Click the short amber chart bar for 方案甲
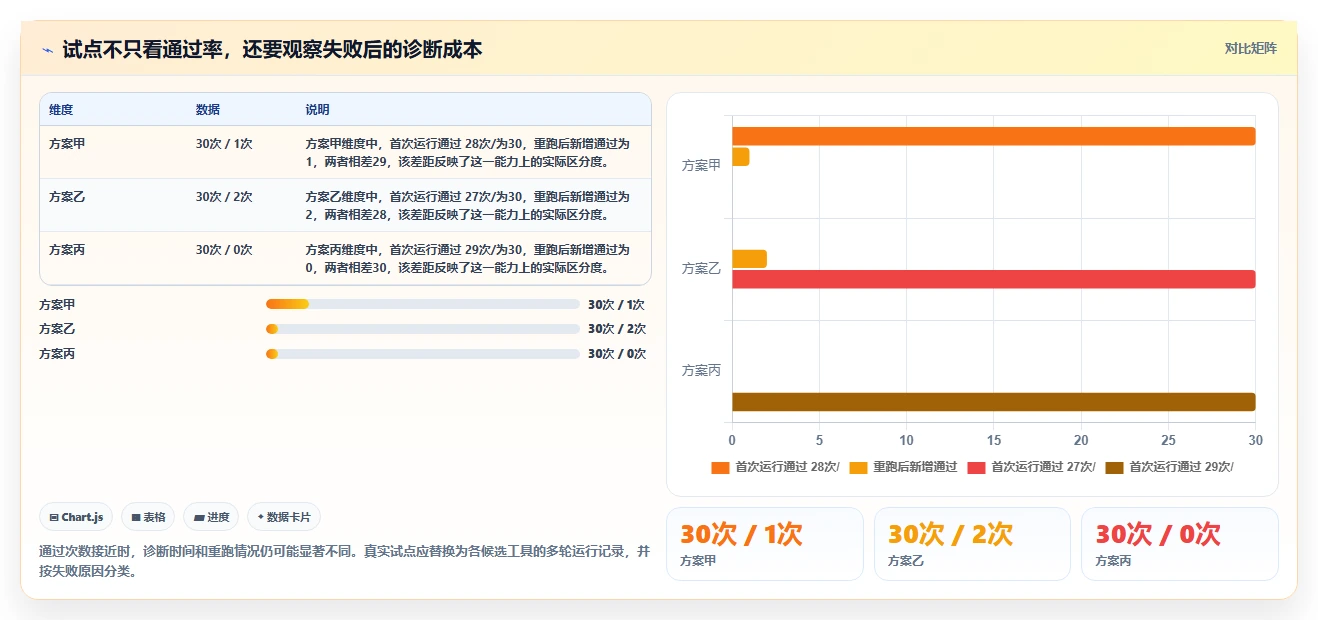 tap(740, 157)
